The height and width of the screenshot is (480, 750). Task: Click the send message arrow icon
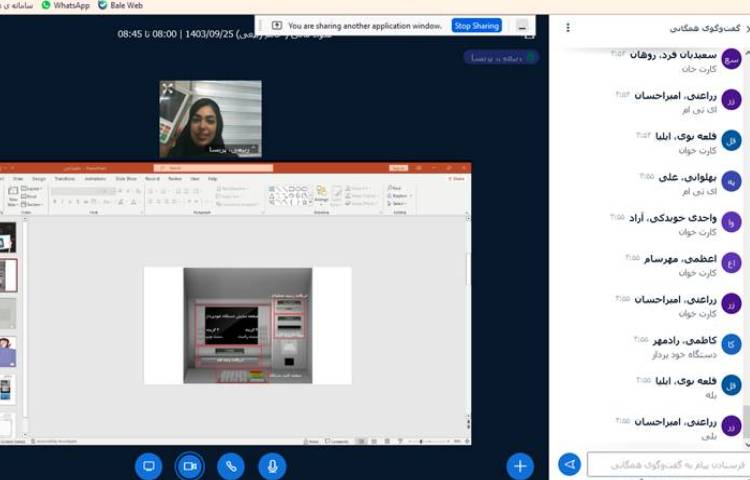click(x=569, y=465)
